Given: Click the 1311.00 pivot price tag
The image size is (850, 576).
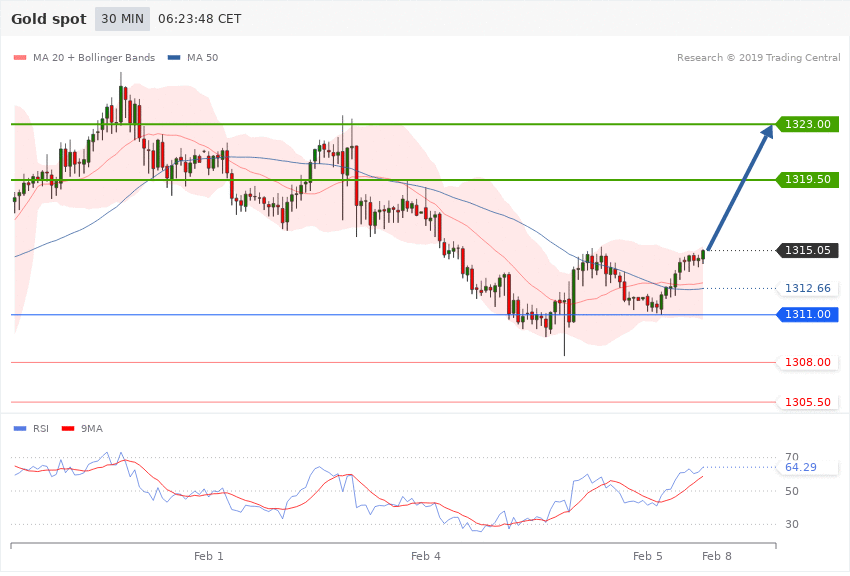Looking at the screenshot, I should click(808, 314).
